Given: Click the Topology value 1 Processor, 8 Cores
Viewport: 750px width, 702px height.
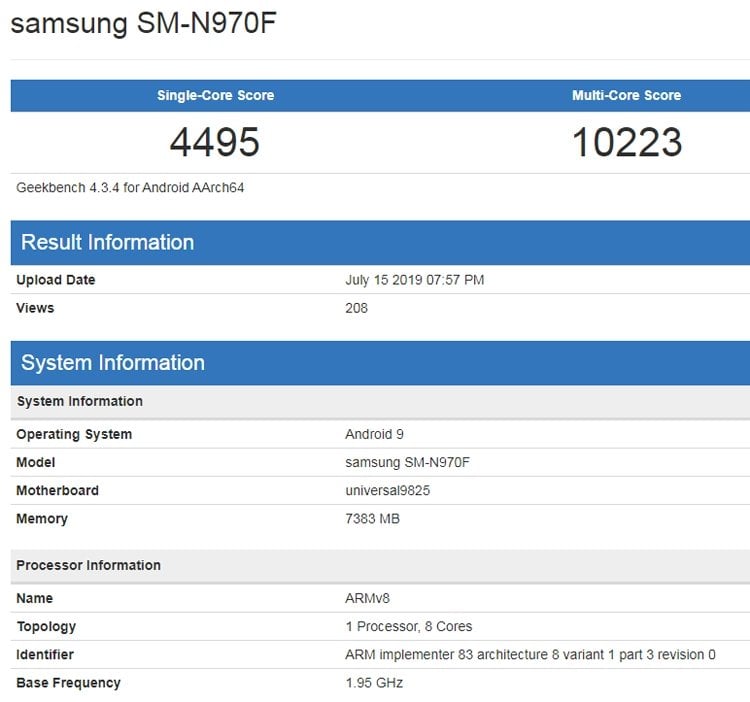Looking at the screenshot, I should (409, 626).
